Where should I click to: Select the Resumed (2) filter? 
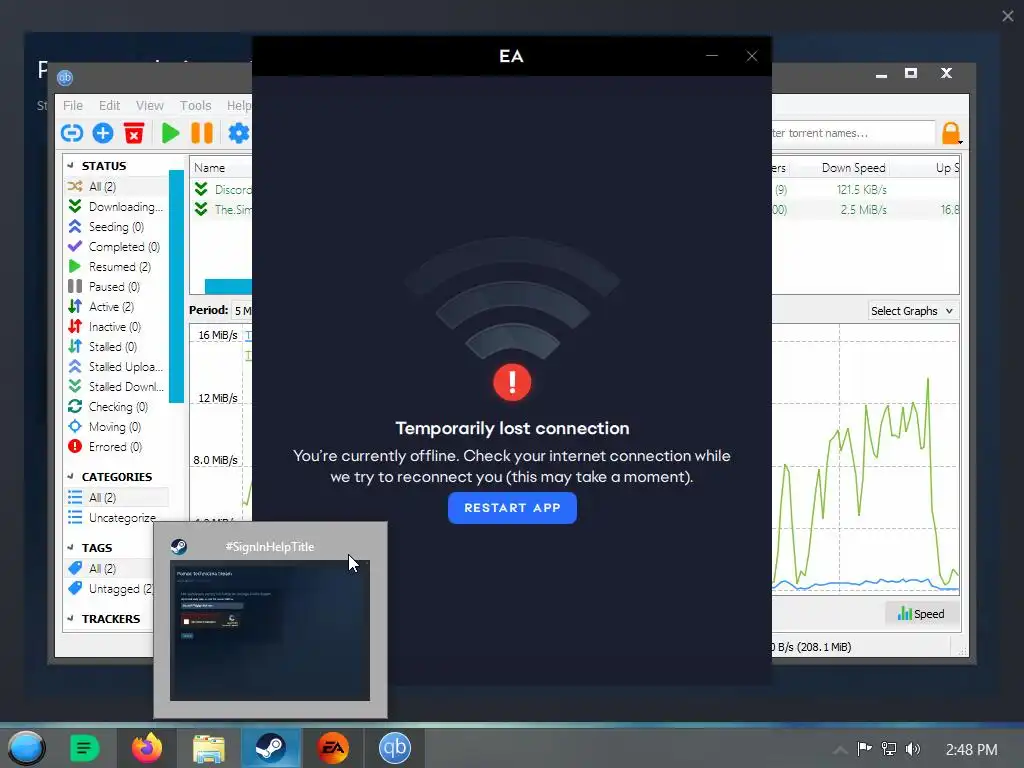pyautogui.click(x=116, y=266)
